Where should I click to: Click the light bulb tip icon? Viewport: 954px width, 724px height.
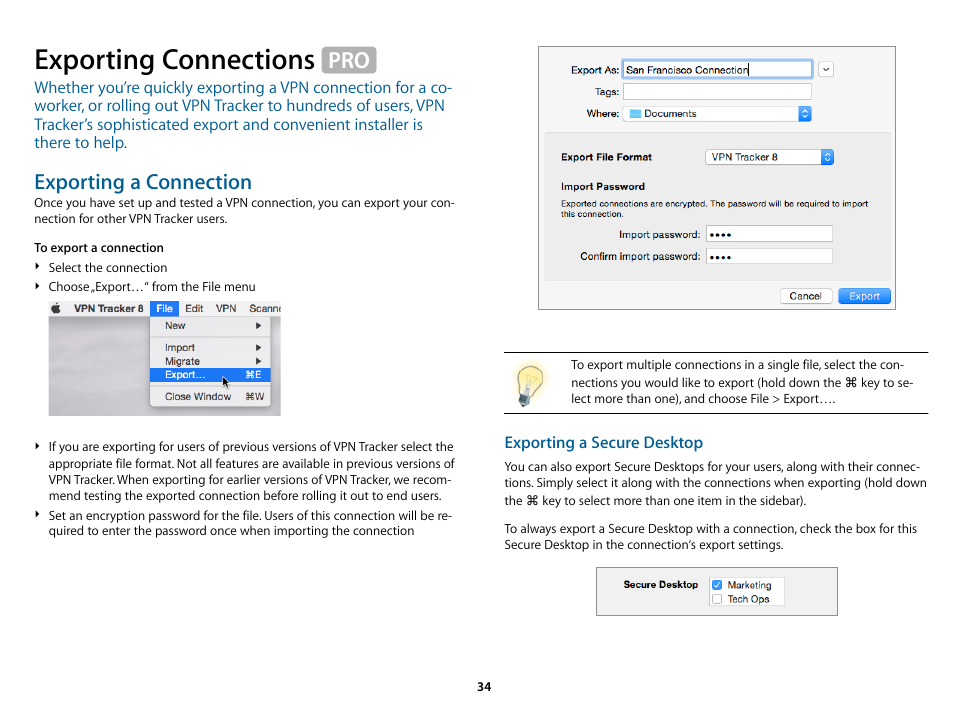click(529, 385)
